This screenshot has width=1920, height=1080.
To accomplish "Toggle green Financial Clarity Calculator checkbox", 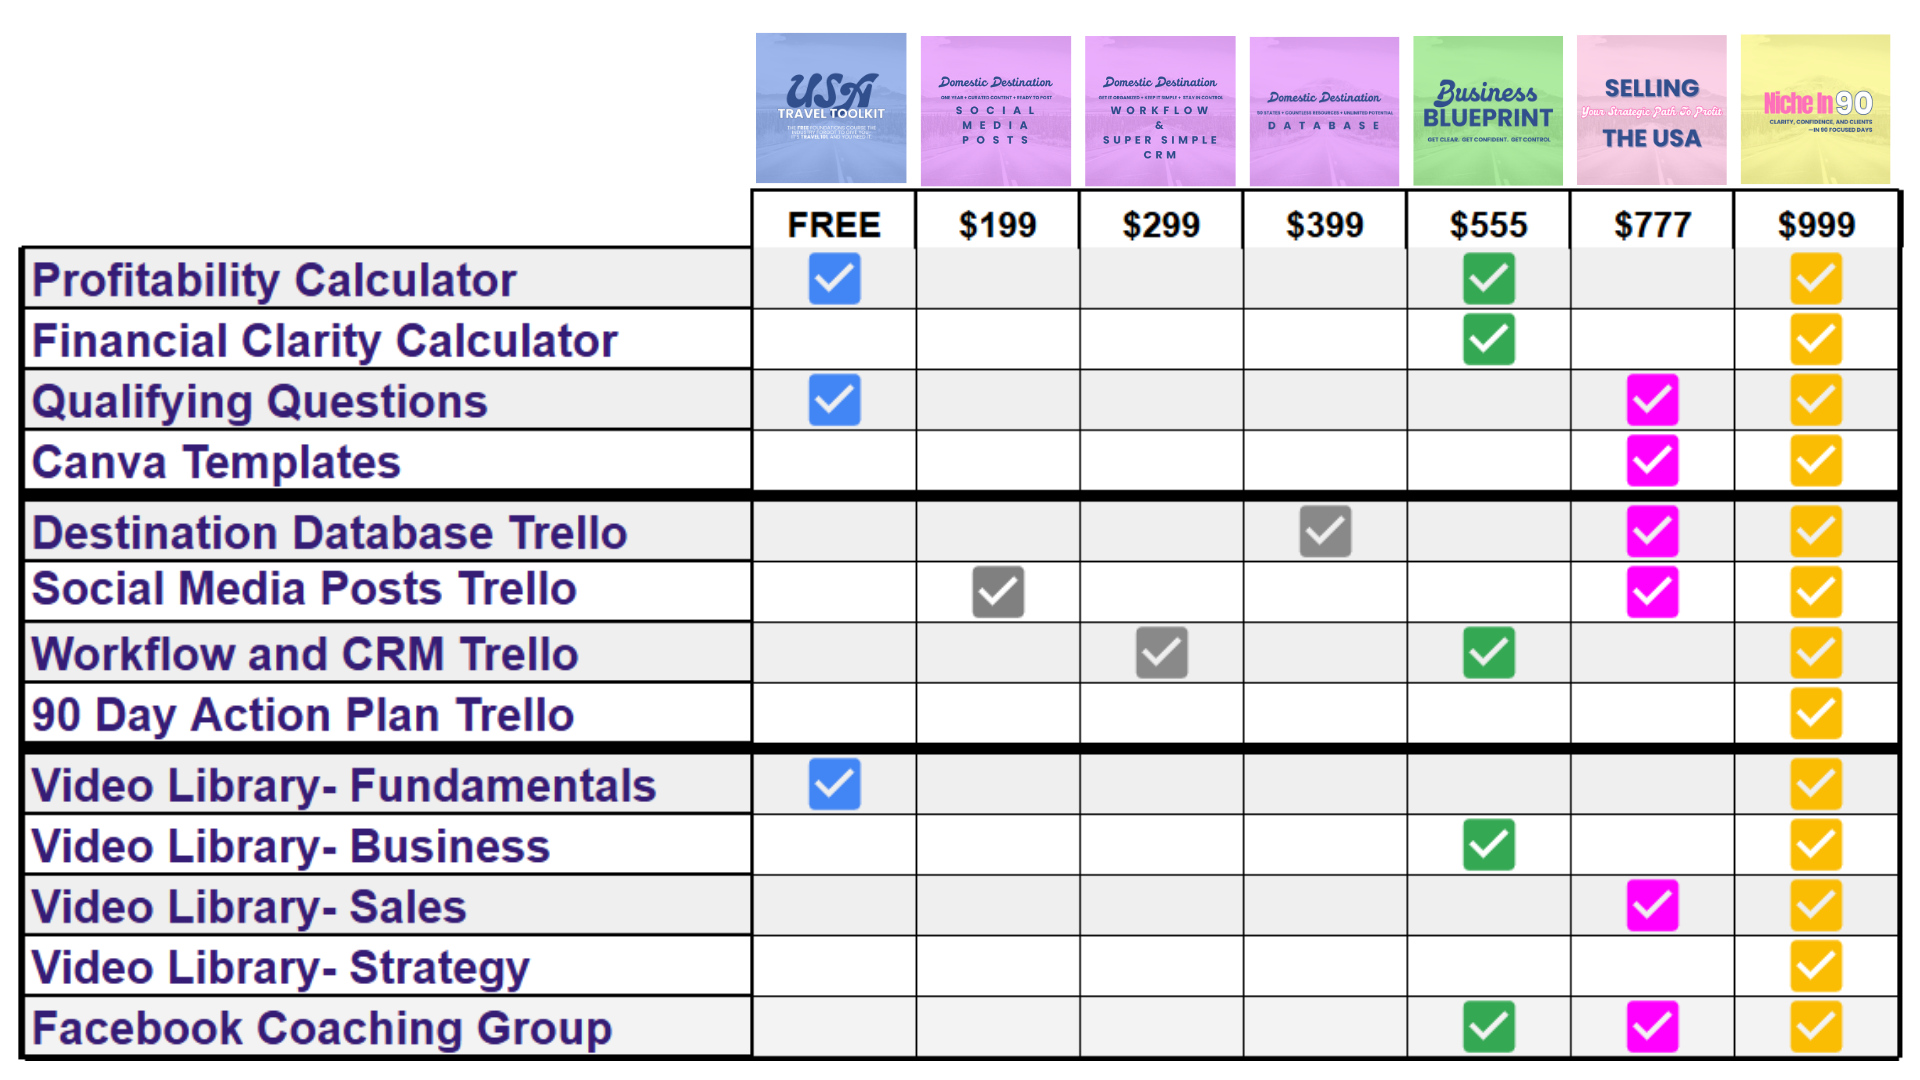I will click(x=1489, y=339).
